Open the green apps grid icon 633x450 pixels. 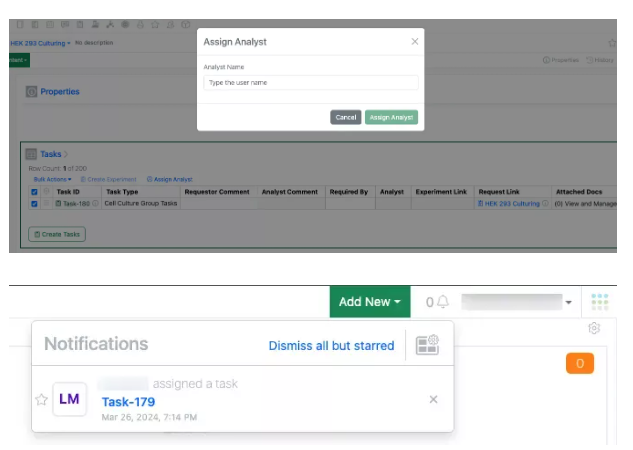click(x=599, y=302)
